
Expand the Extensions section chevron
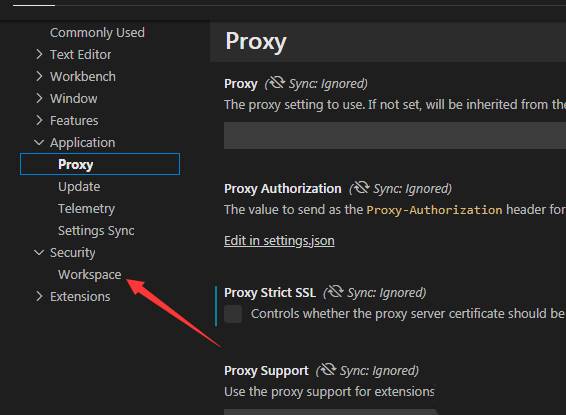pos(39,296)
